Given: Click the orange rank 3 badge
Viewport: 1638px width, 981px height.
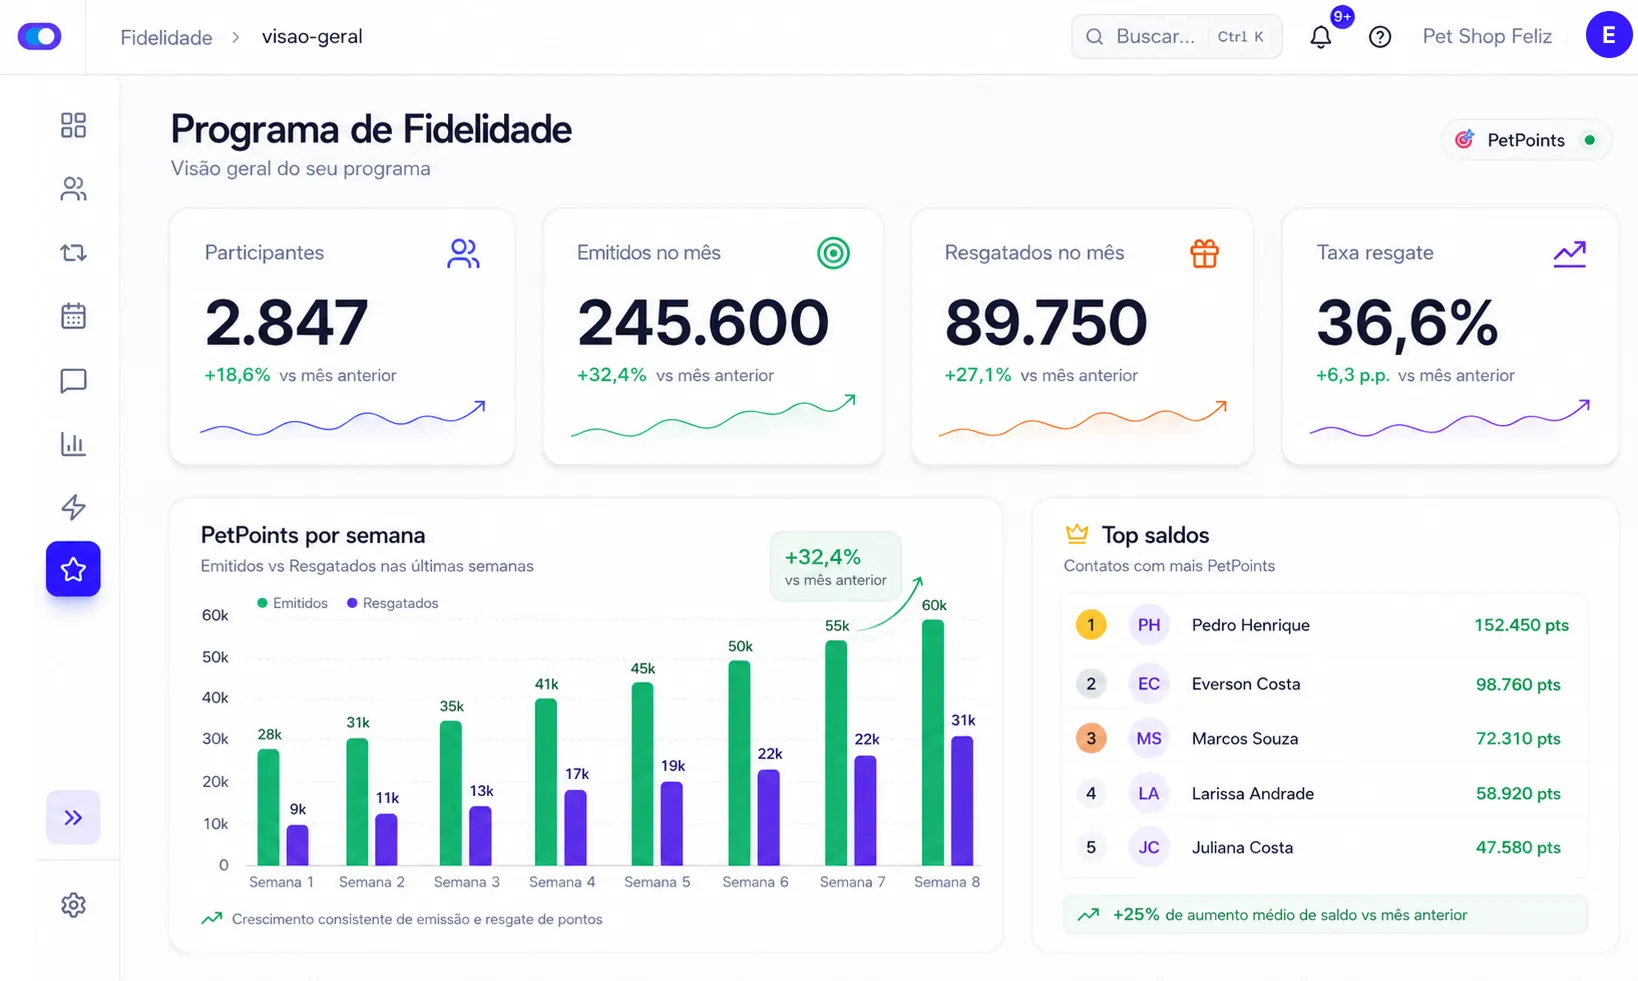Looking at the screenshot, I should 1091,739.
